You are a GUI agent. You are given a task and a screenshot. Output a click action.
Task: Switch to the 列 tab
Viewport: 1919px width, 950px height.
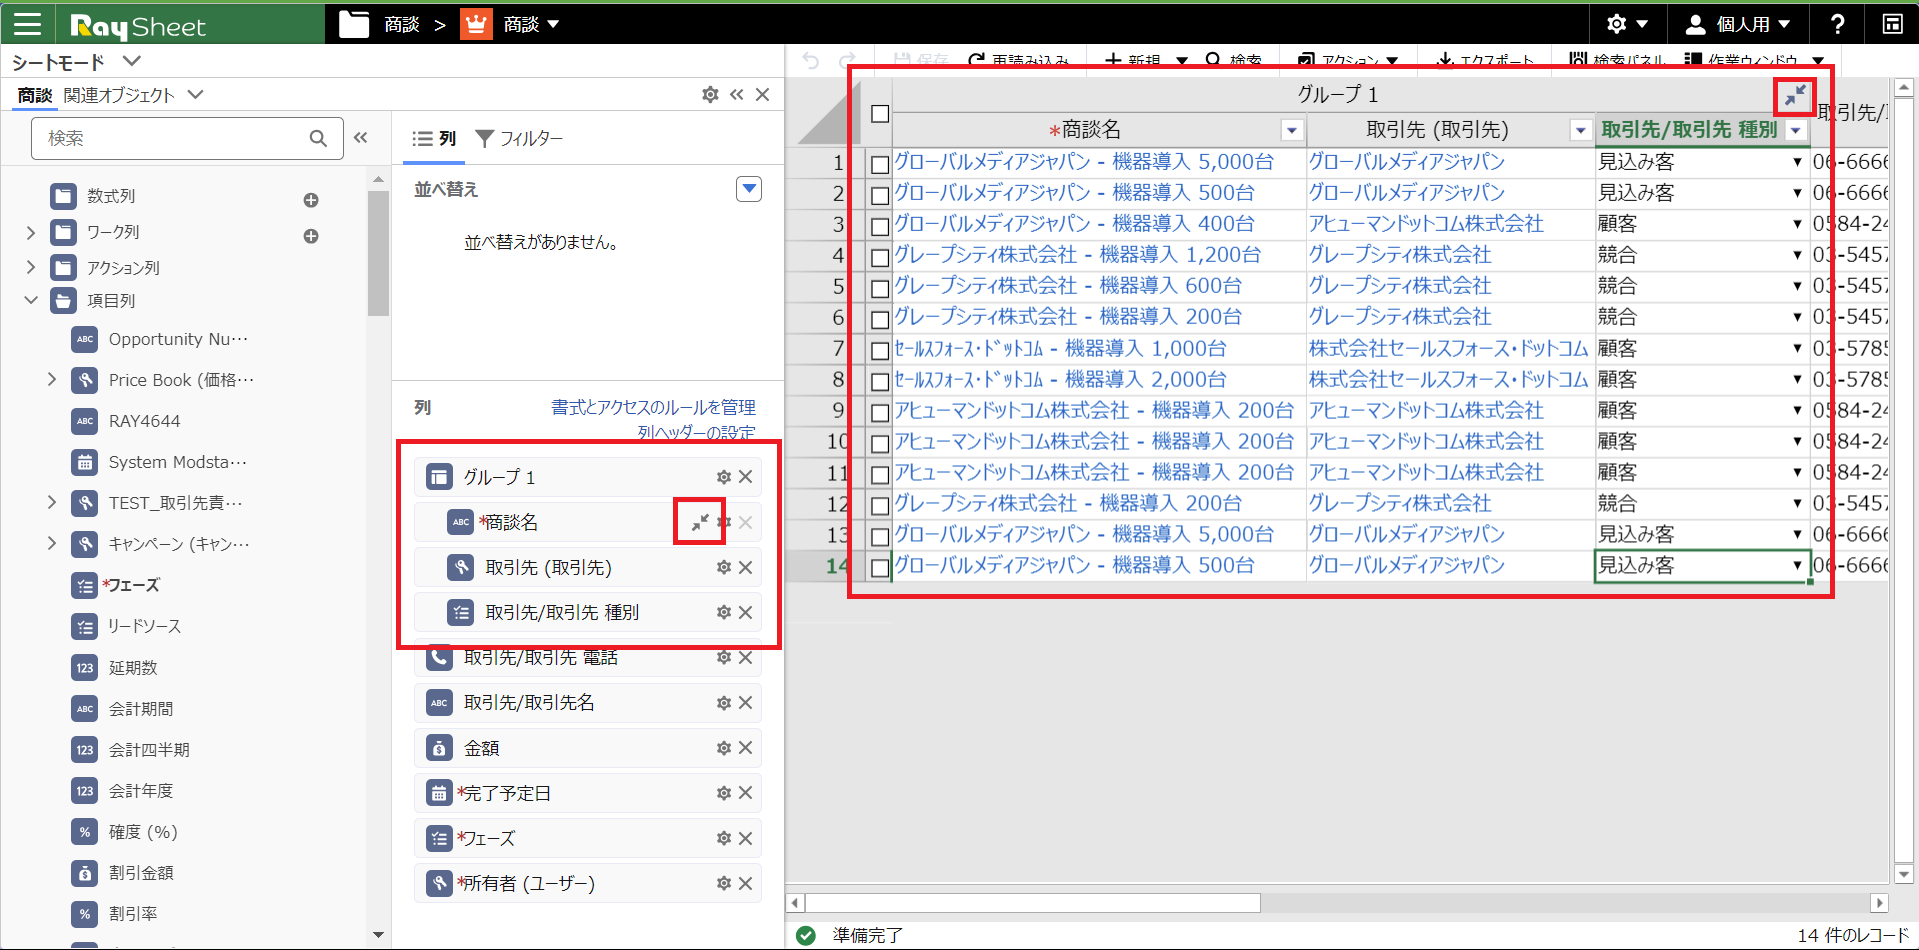(x=435, y=139)
